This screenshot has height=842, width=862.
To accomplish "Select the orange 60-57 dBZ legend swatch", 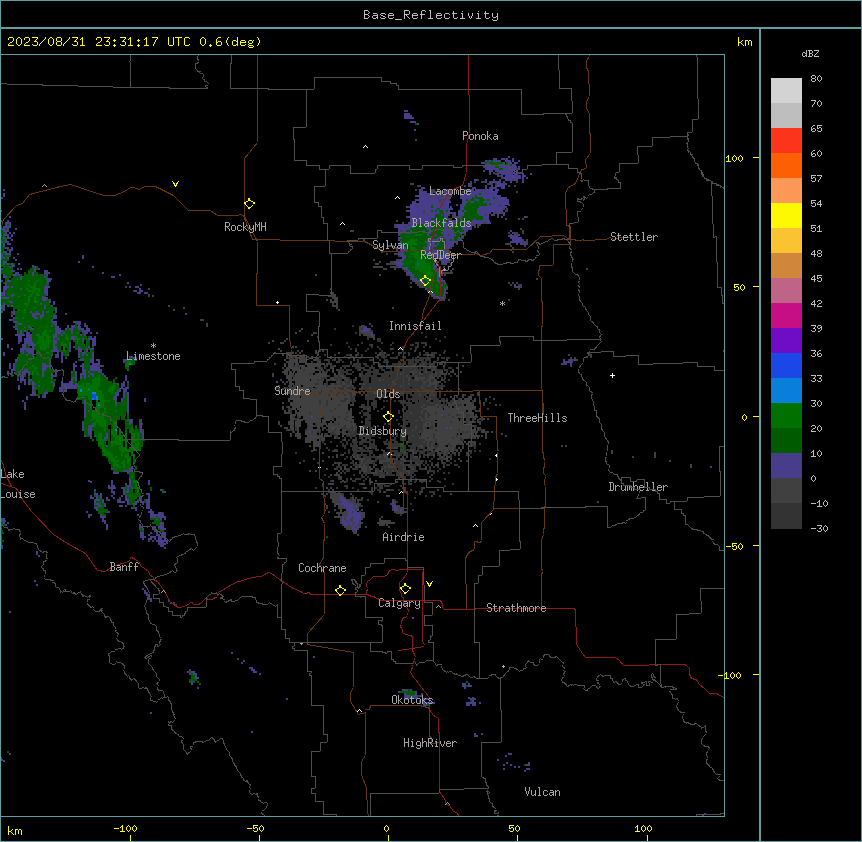I will (x=786, y=165).
